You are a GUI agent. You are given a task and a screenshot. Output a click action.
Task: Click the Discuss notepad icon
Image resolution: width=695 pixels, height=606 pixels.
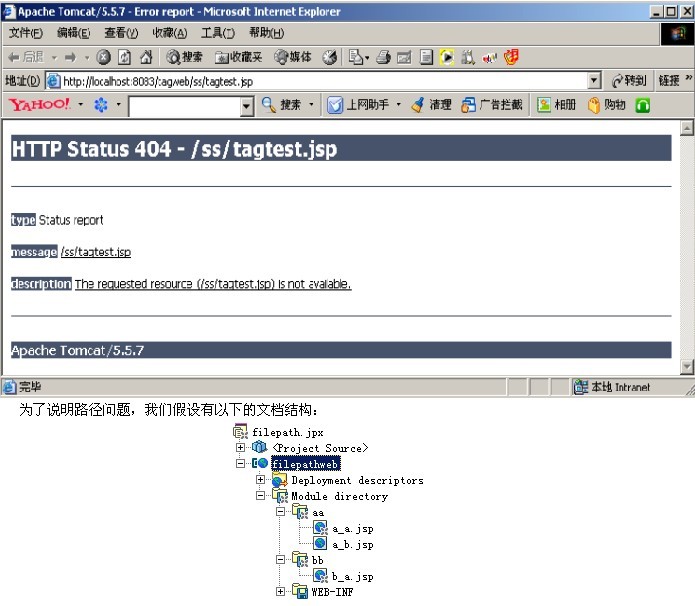(426, 57)
